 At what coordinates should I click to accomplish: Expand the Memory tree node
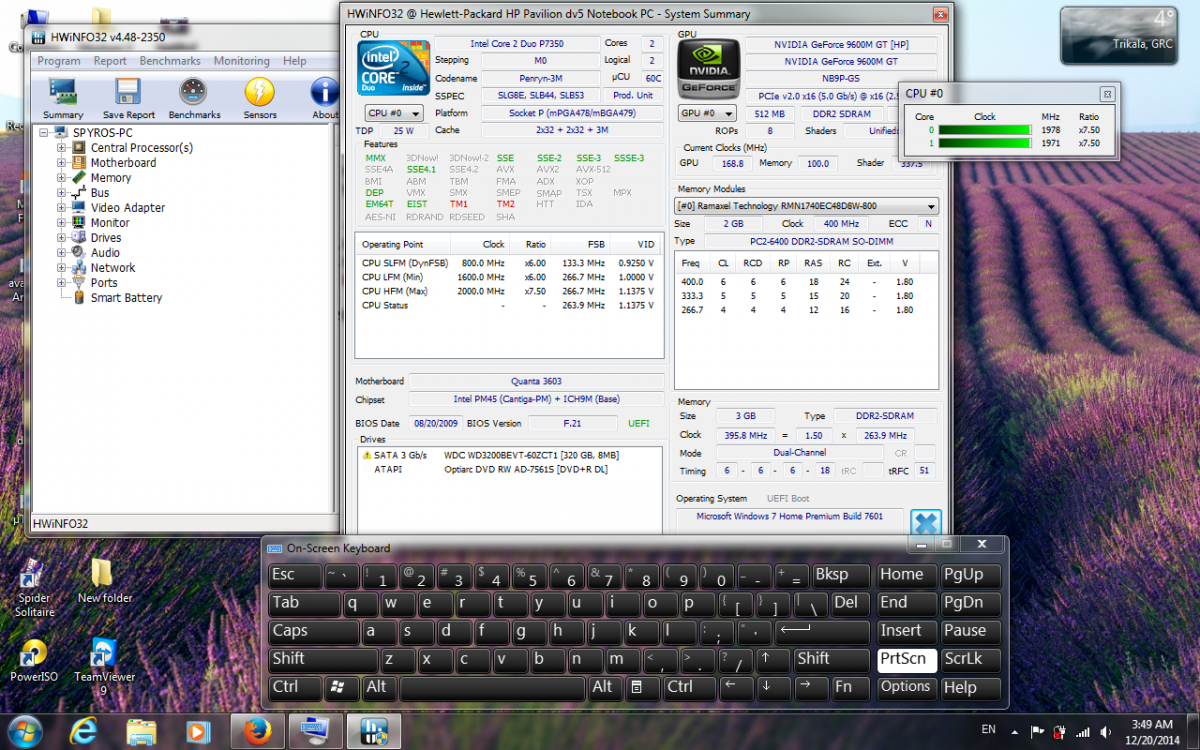tap(62, 178)
